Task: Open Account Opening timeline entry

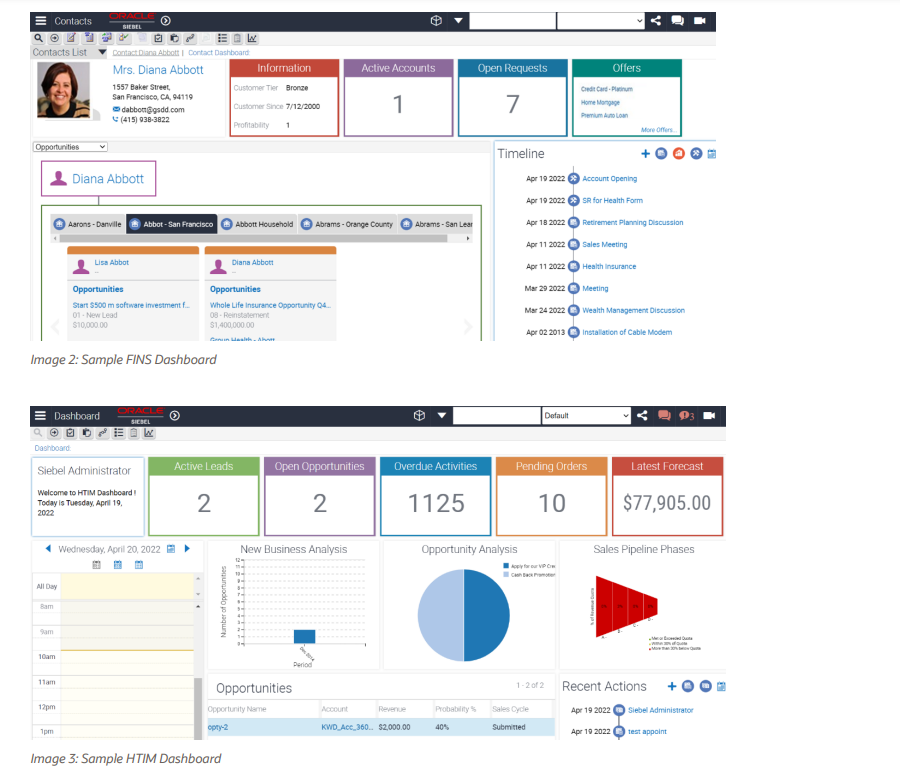Action: [x=610, y=179]
